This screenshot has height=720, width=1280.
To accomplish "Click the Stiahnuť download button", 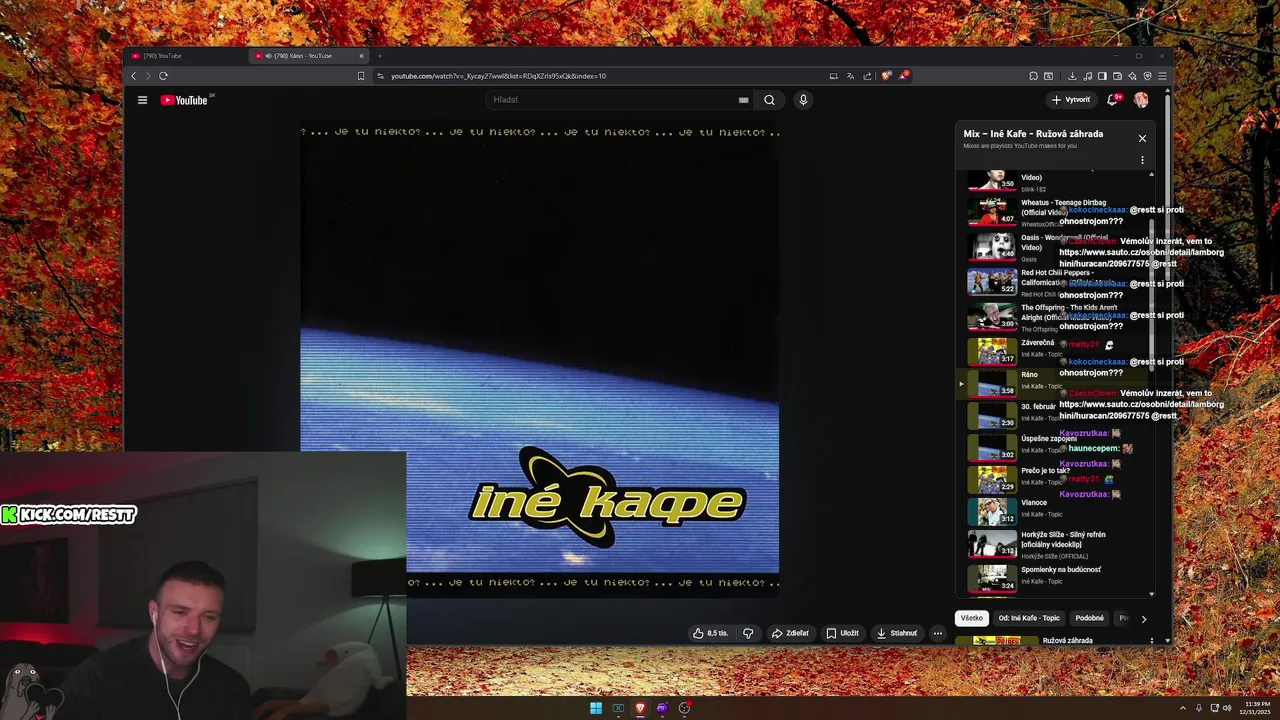I will (x=897, y=633).
